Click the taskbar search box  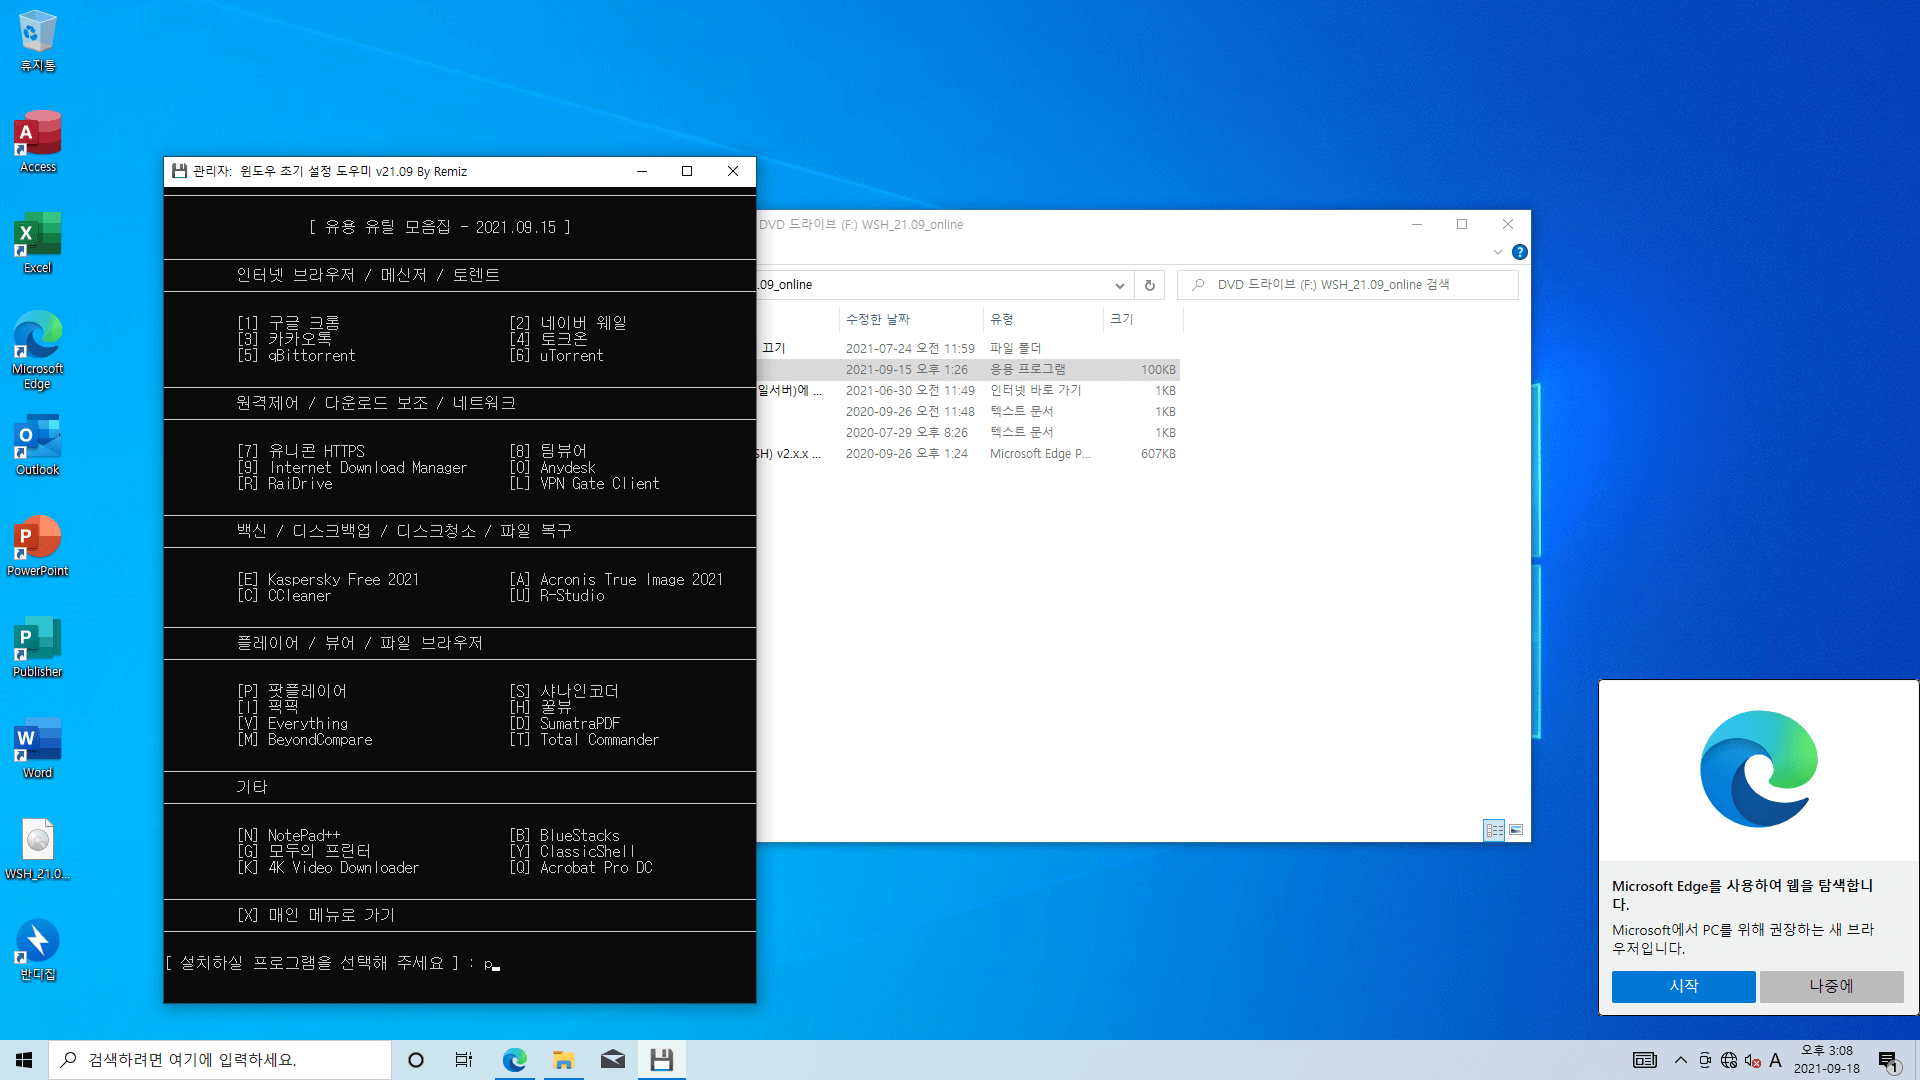[x=220, y=1060]
